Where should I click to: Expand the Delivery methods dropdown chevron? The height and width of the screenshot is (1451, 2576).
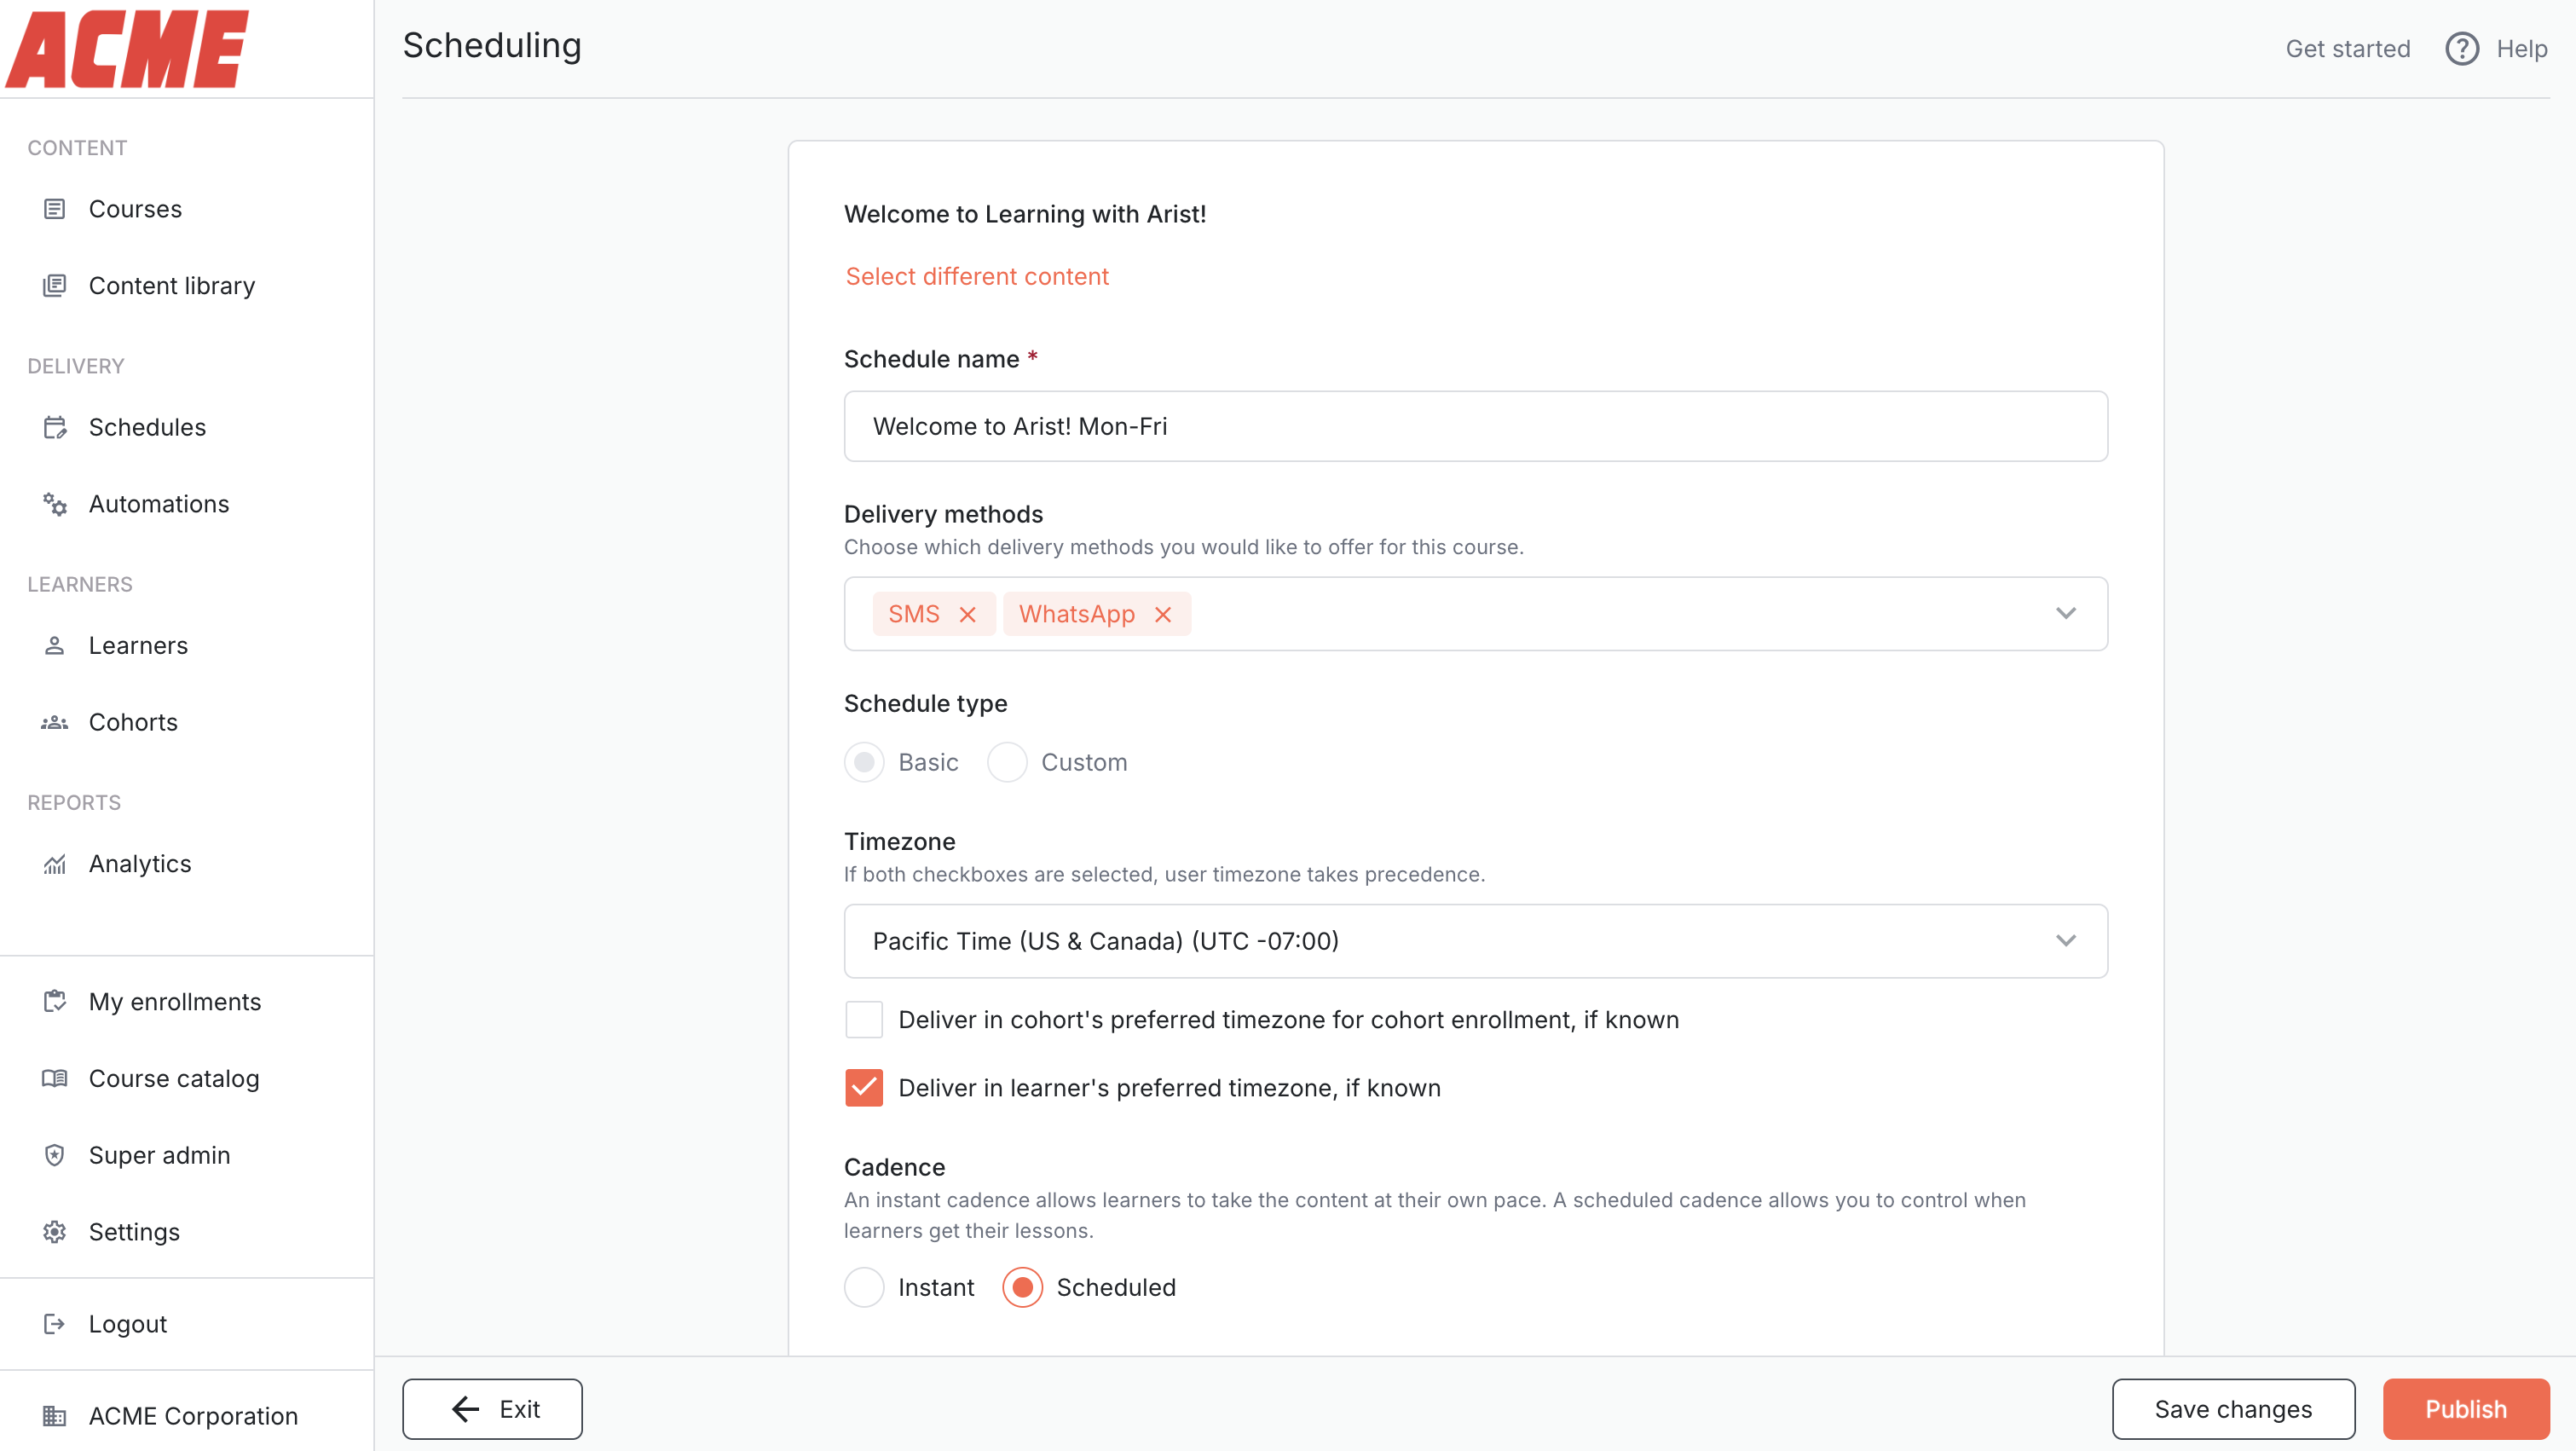[x=2066, y=613]
